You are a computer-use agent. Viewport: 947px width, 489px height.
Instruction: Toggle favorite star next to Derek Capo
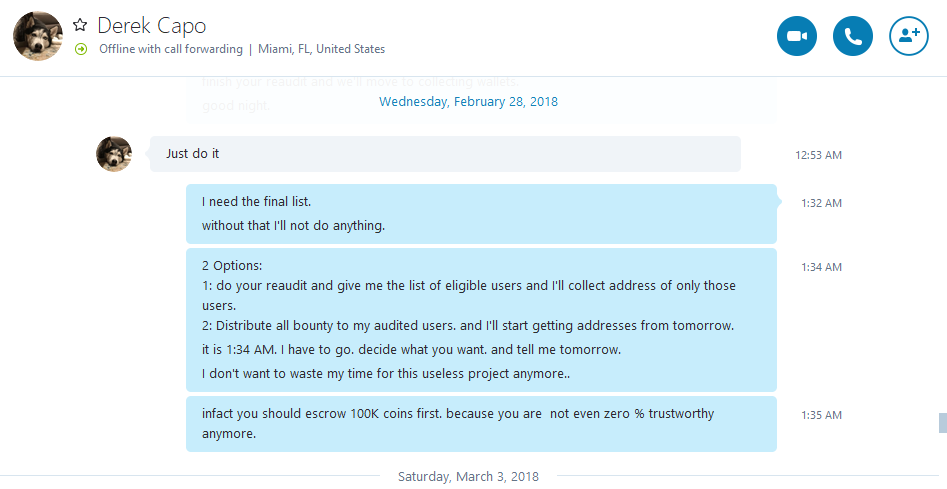[80, 25]
